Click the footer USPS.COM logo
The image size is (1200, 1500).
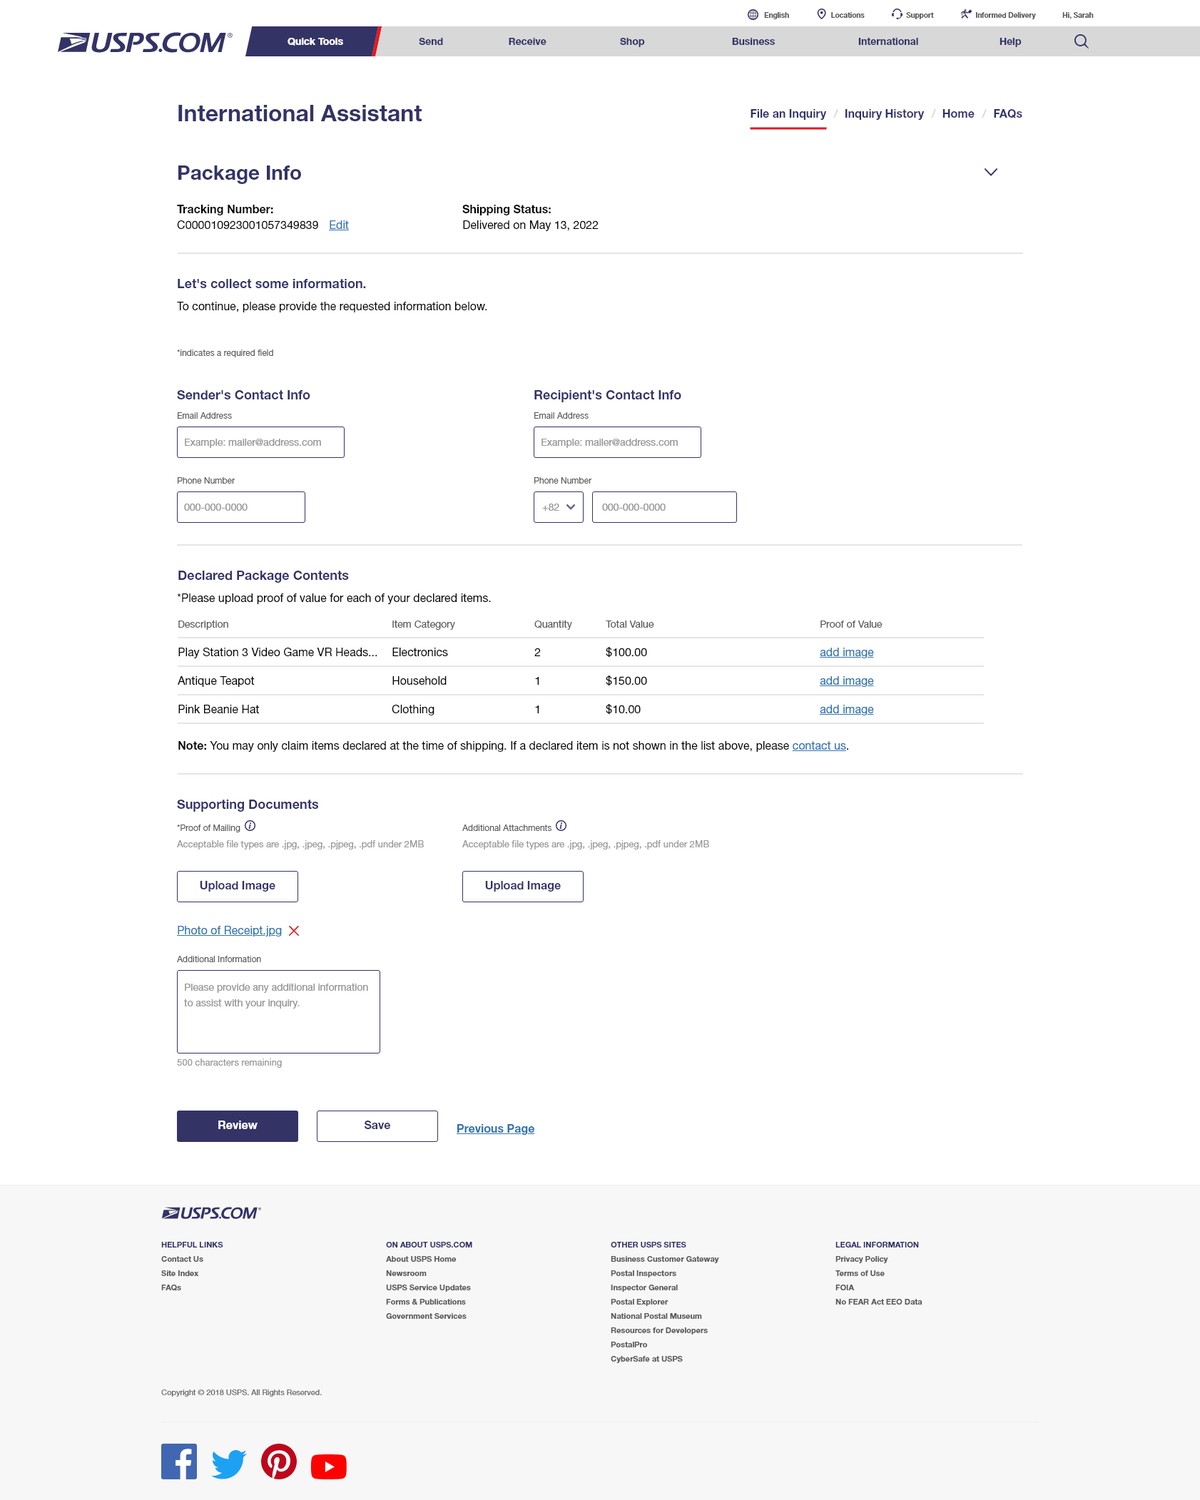pyautogui.click(x=211, y=1213)
